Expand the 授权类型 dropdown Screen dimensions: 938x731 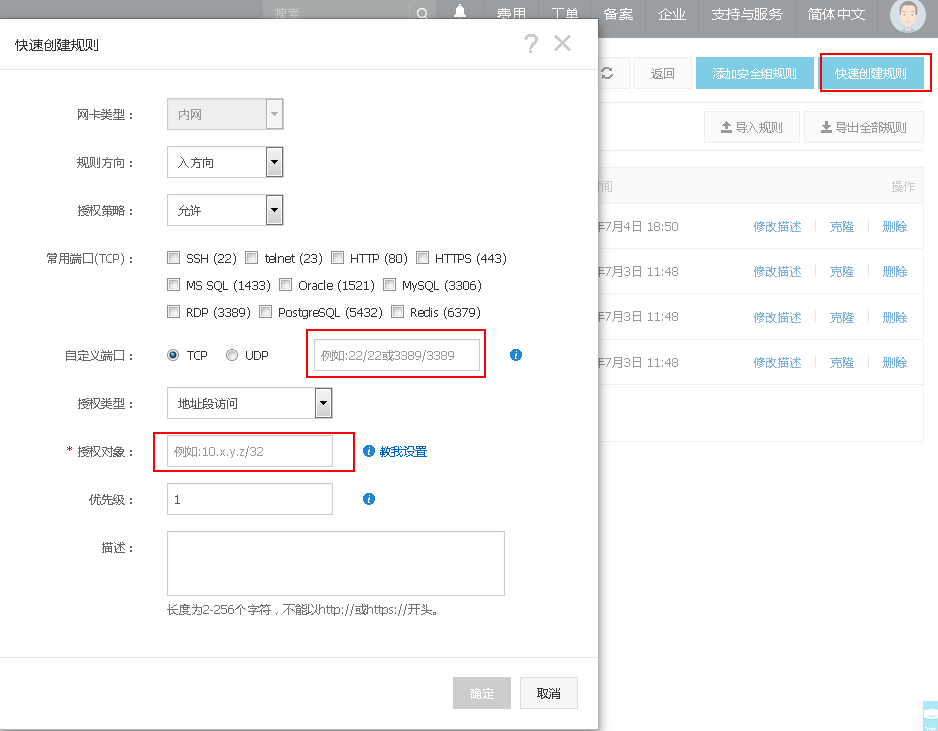[x=323, y=403]
